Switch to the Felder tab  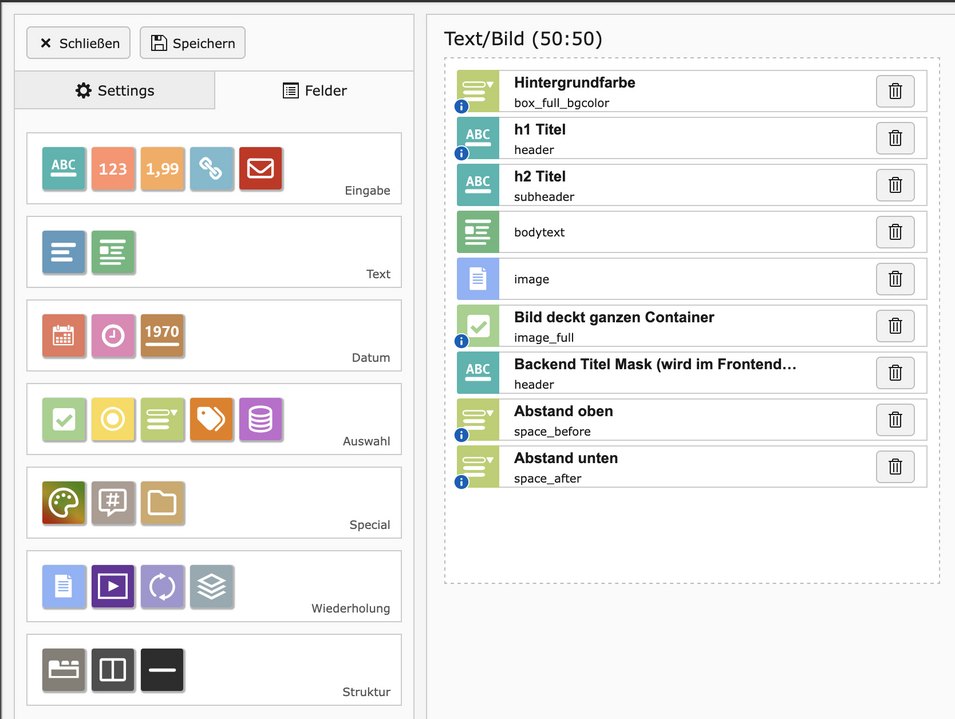pos(314,90)
